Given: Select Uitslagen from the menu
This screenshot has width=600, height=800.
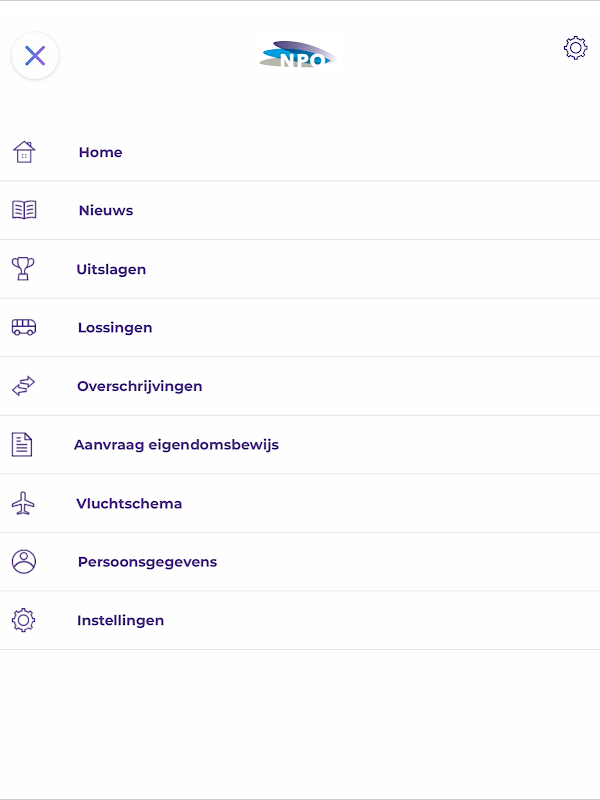Looking at the screenshot, I should (x=111, y=269).
